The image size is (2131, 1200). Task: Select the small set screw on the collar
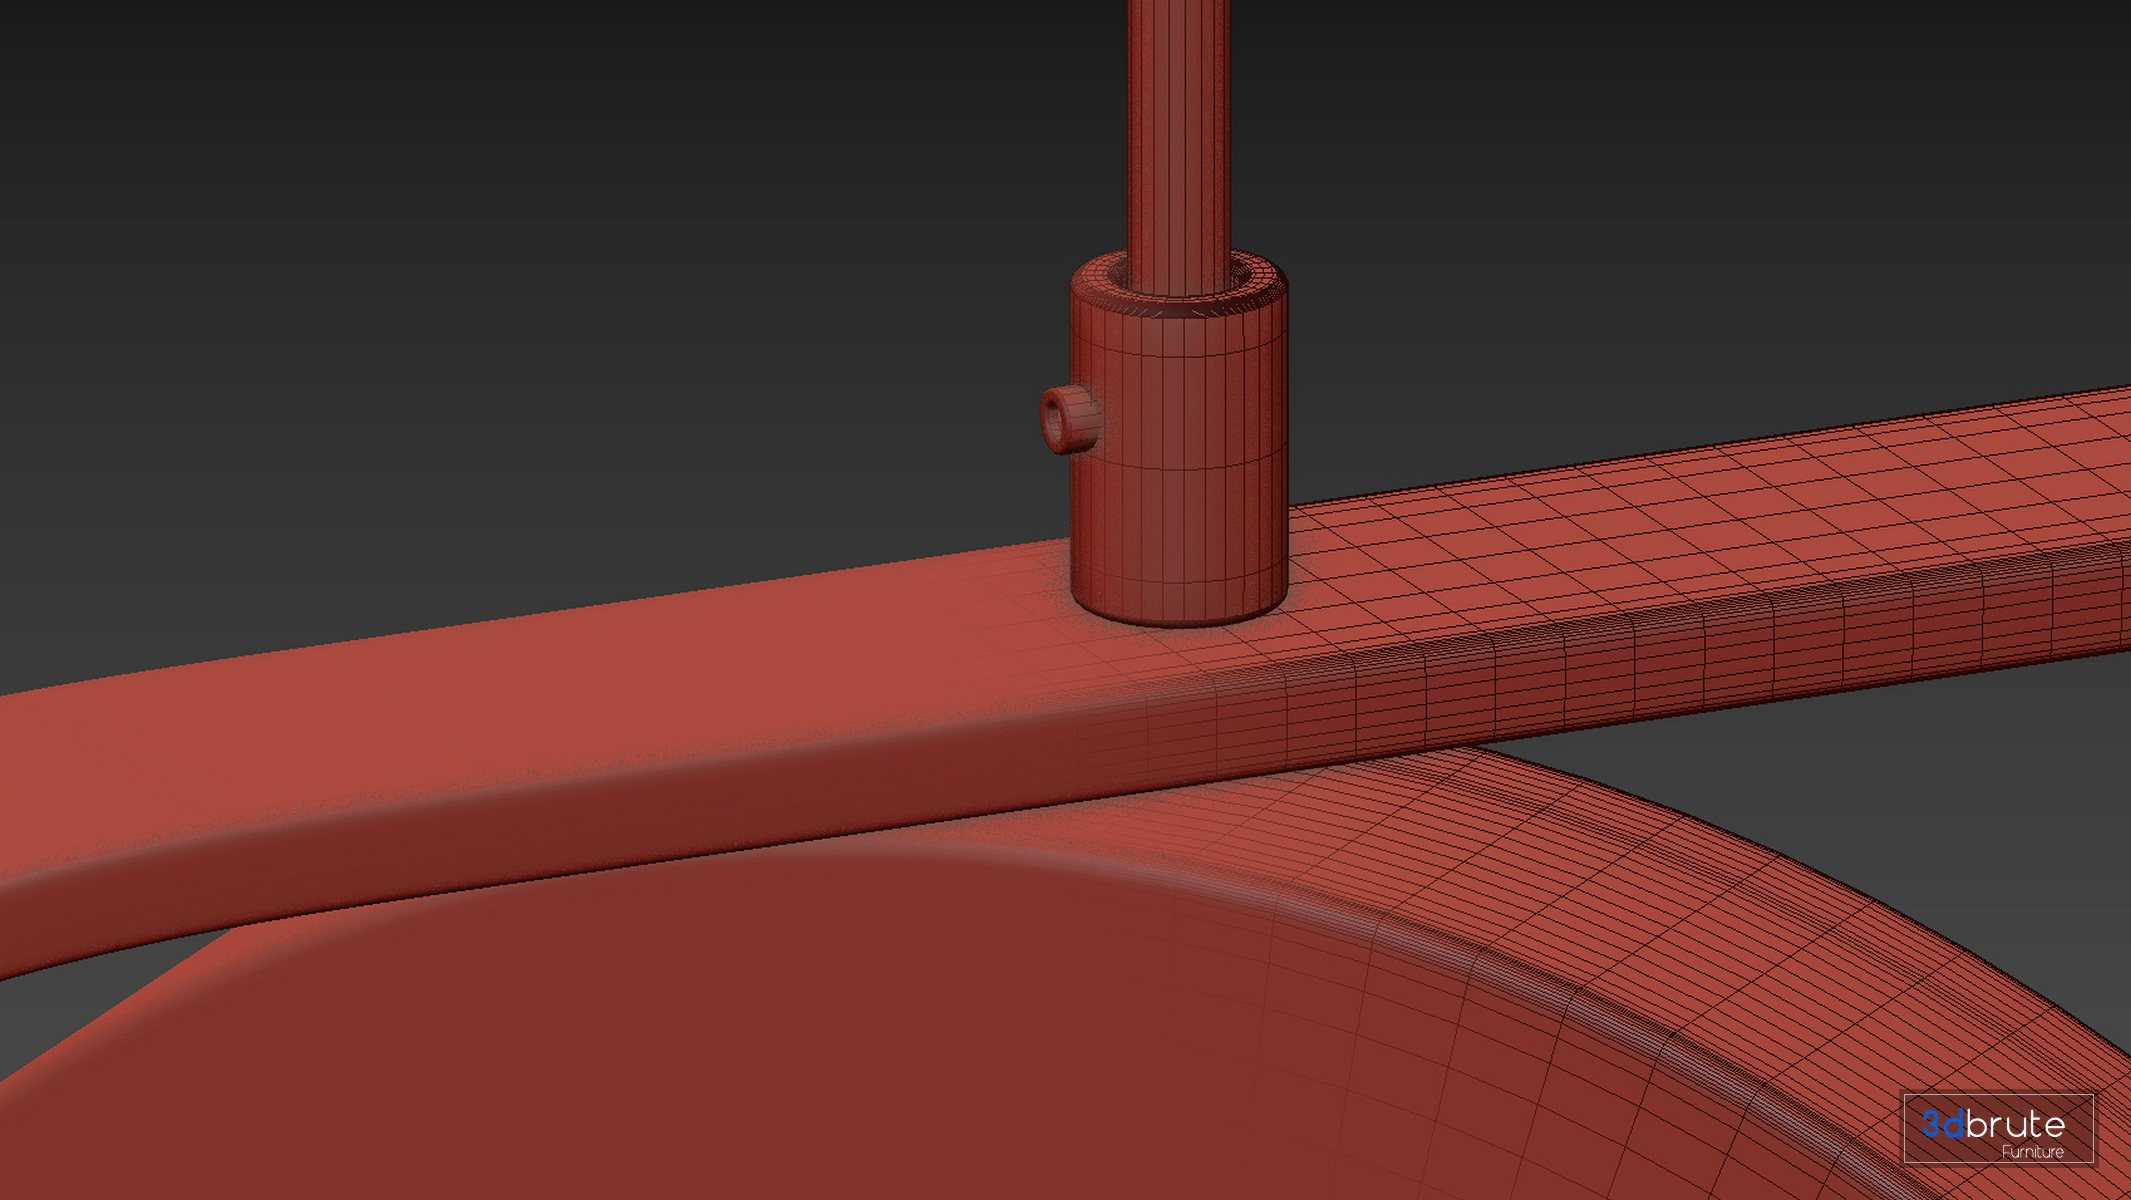(x=1069, y=421)
